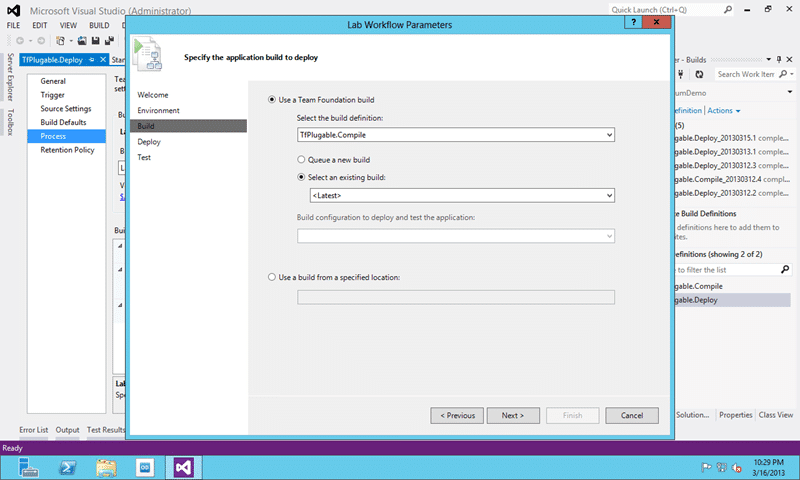Image resolution: width=800 pixels, height=480 pixels.
Task: Open File Explorer from the taskbar
Action: coord(106,467)
